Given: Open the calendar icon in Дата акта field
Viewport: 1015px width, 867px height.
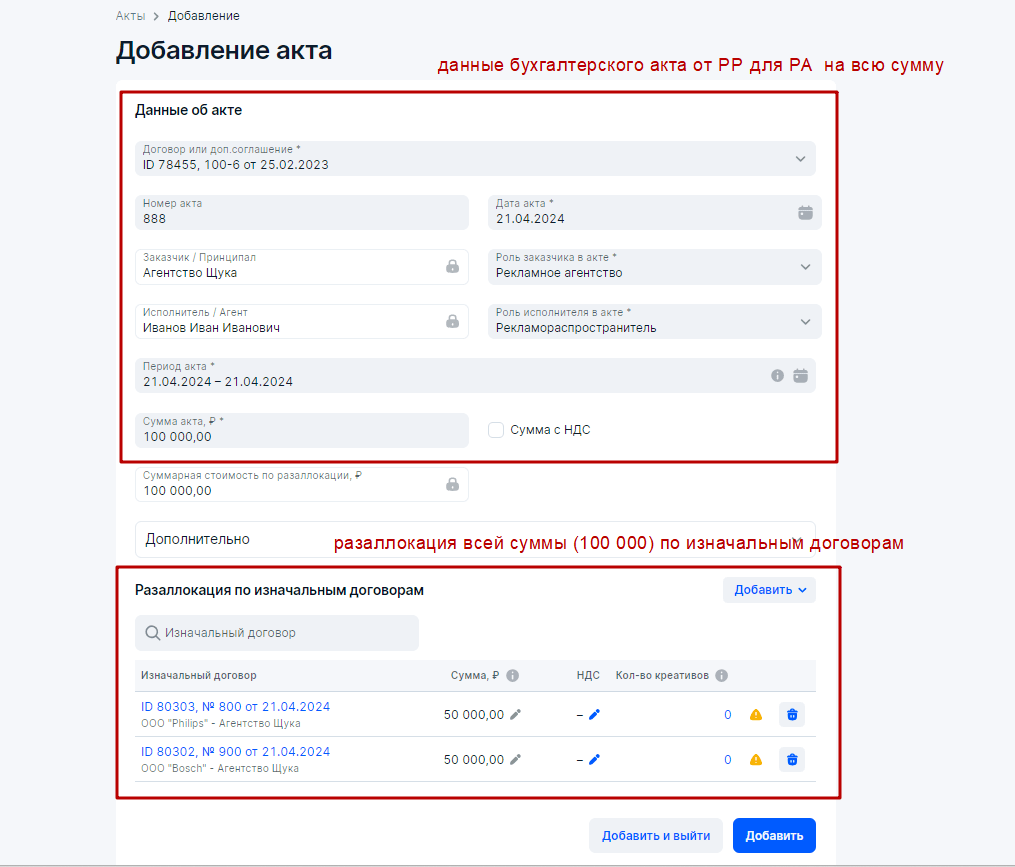Looking at the screenshot, I should tap(805, 212).
